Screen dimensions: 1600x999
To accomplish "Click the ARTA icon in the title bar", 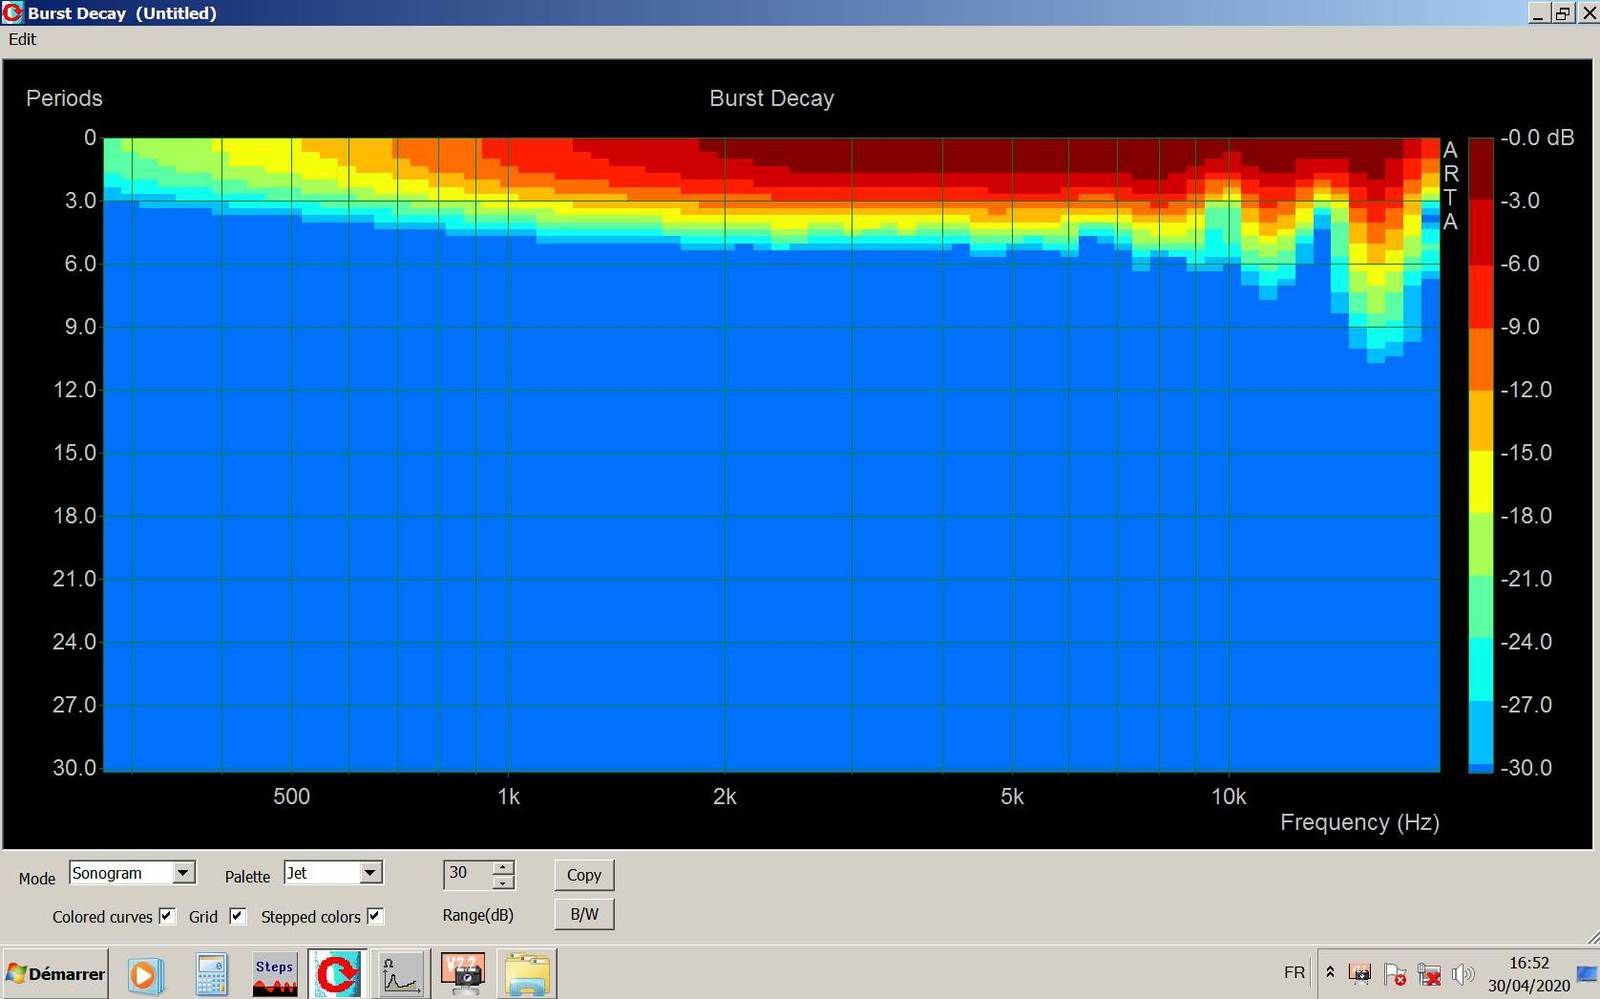I will click(x=13, y=13).
